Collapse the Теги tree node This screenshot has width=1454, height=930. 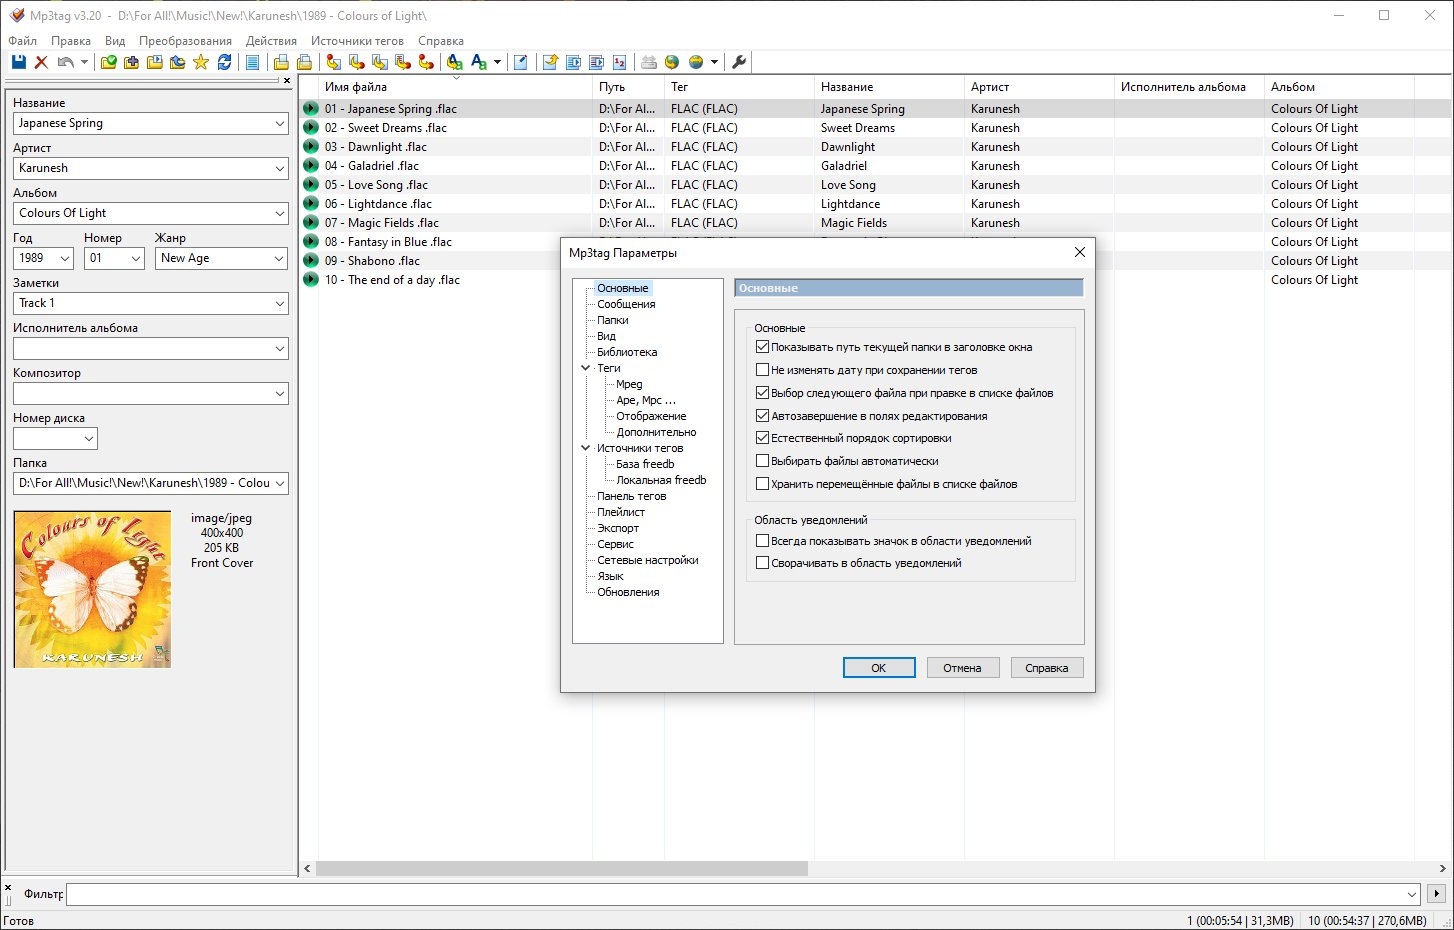585,368
